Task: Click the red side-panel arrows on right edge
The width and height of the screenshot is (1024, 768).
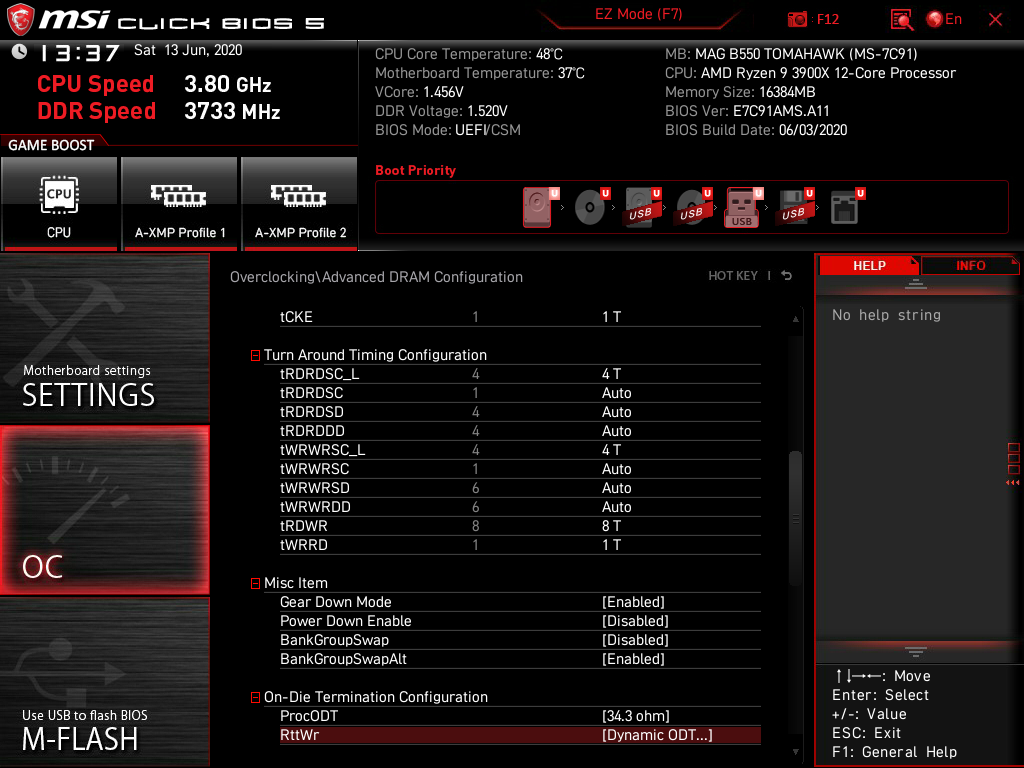Action: pyautogui.click(x=1013, y=483)
